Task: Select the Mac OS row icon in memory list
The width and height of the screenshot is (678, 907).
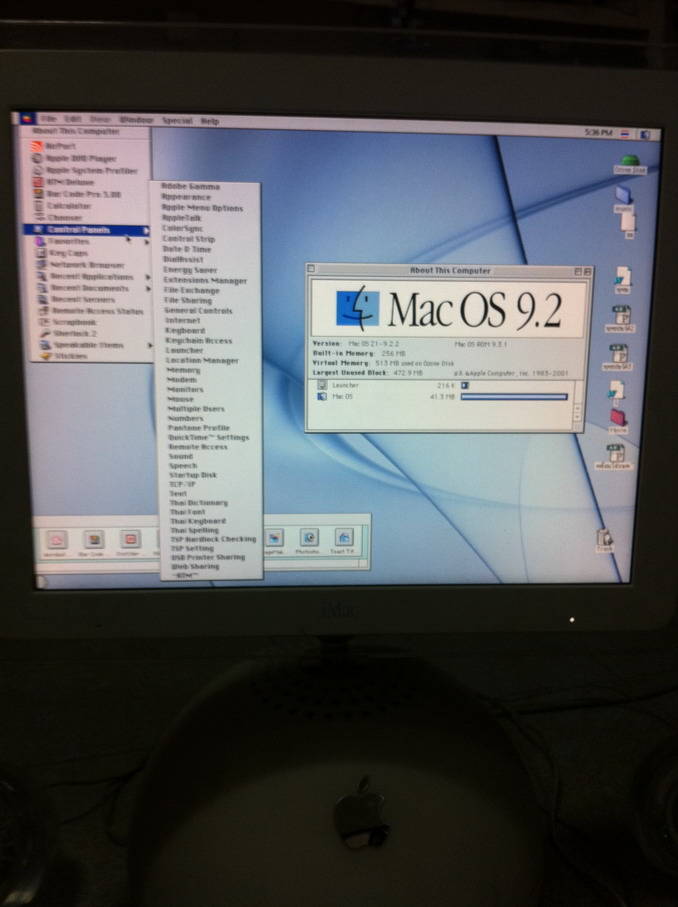Action: (322, 397)
